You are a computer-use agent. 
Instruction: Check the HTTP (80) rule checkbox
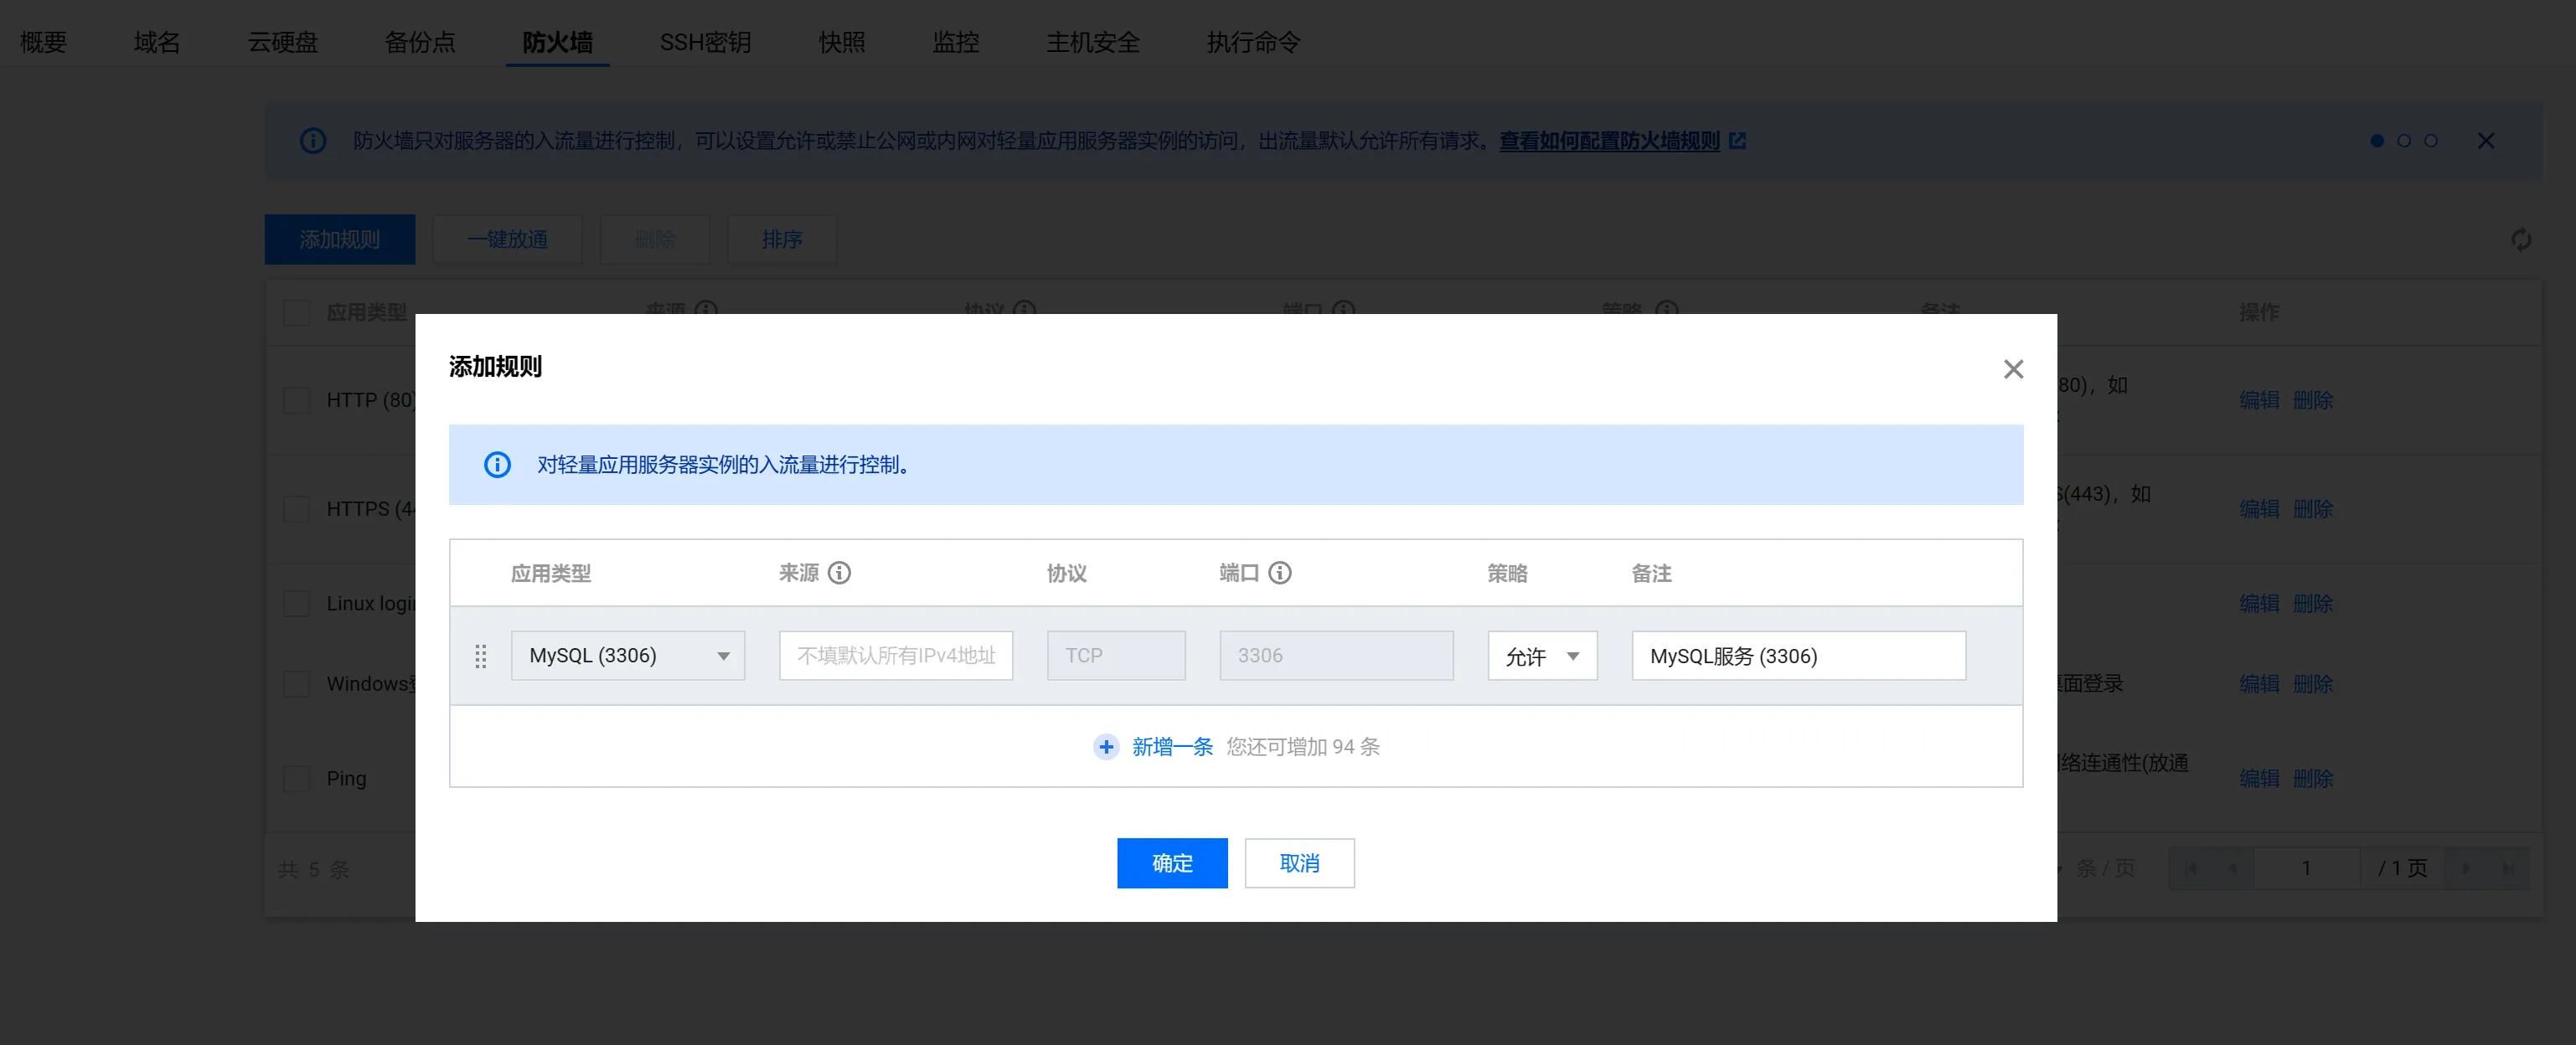point(297,400)
